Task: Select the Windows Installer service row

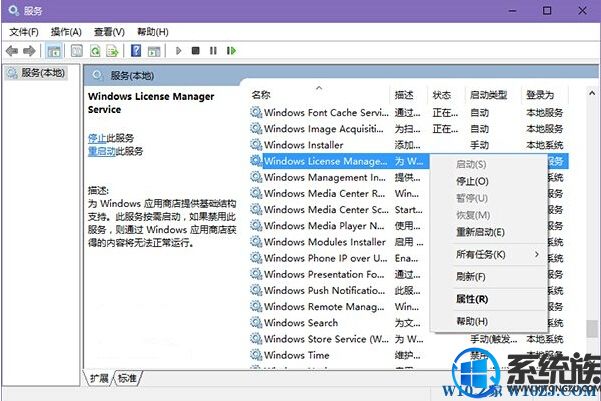Action: coord(409,145)
